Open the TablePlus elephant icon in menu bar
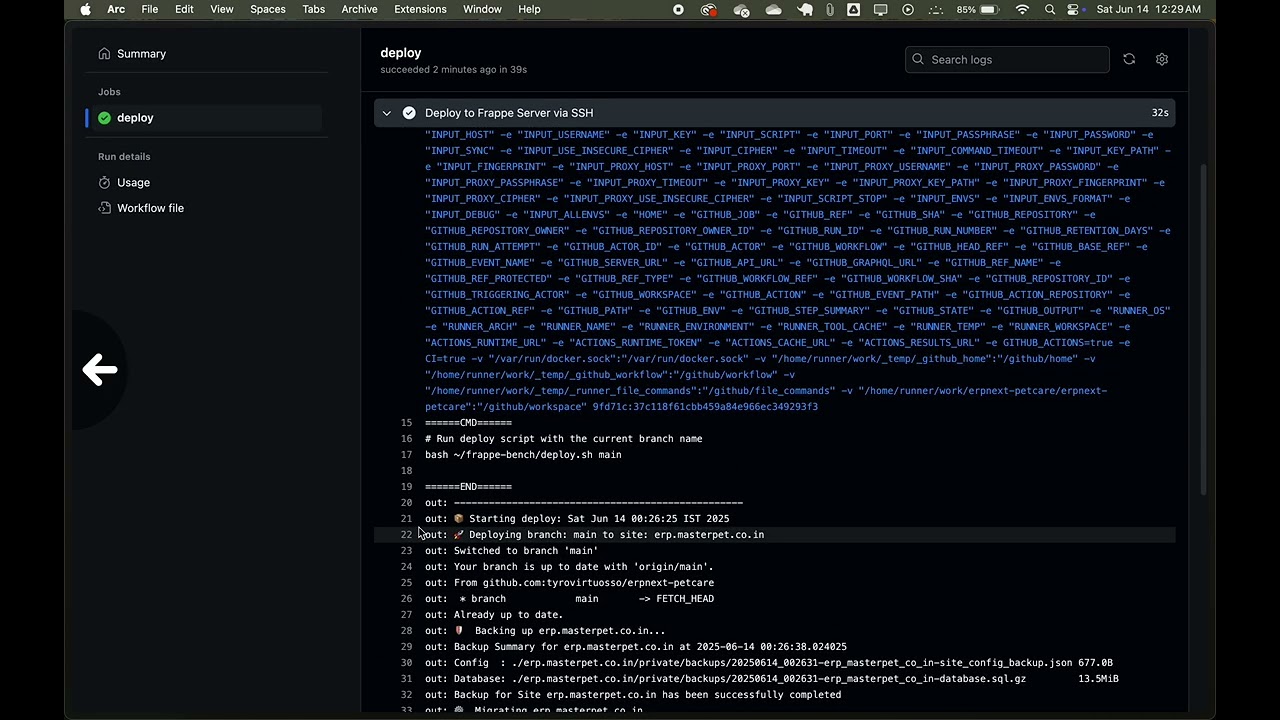The image size is (1280, 720). pyautogui.click(x=805, y=9)
